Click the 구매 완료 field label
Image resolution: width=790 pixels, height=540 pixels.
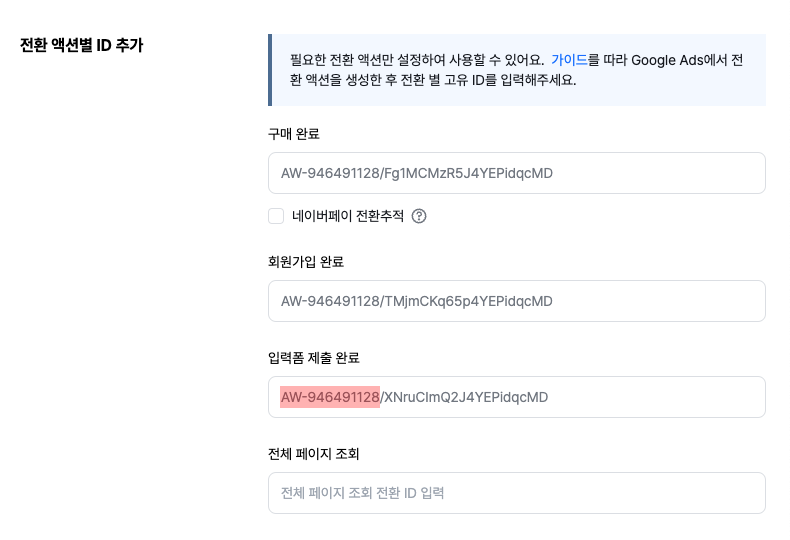coord(294,134)
